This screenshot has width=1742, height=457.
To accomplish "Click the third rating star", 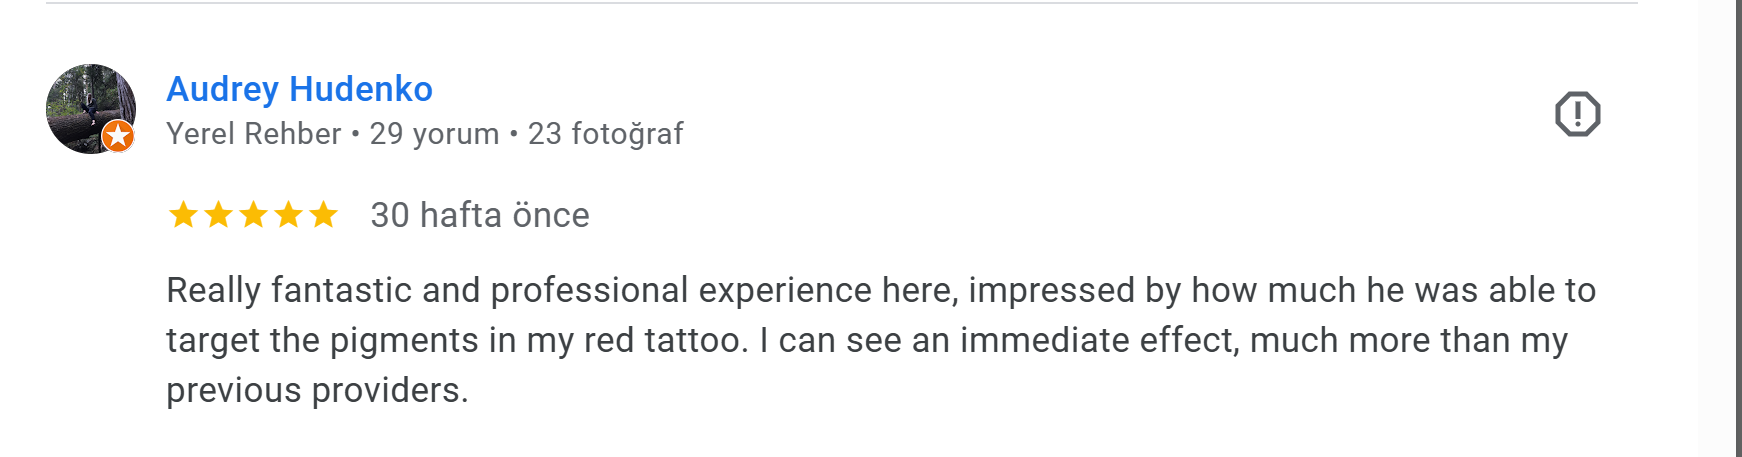I will click(253, 215).
